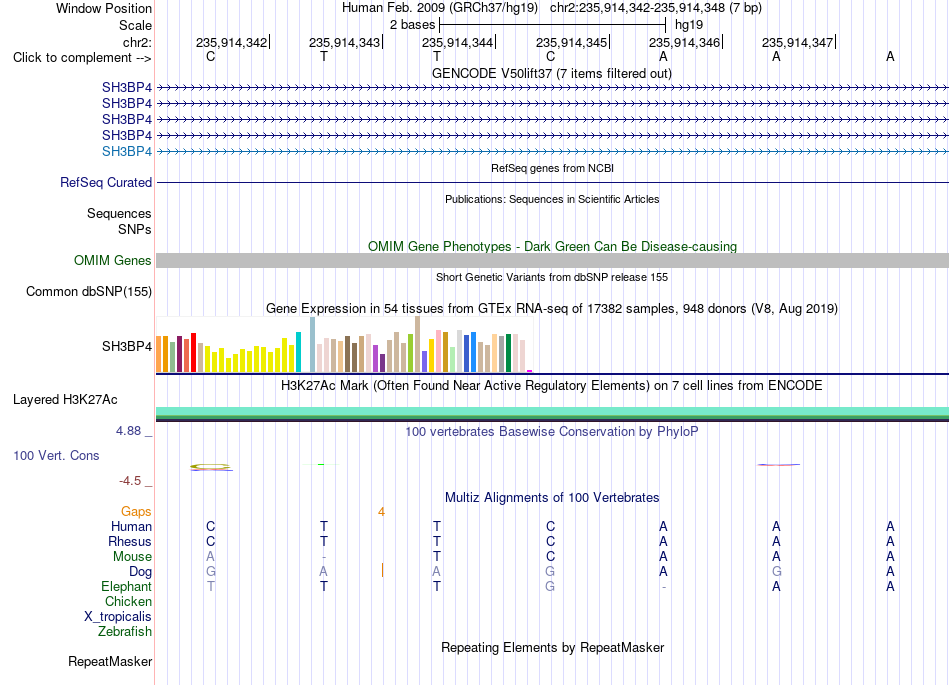Select the 235,914,344 coordinate label
This screenshot has height=685, width=950.
pos(457,42)
